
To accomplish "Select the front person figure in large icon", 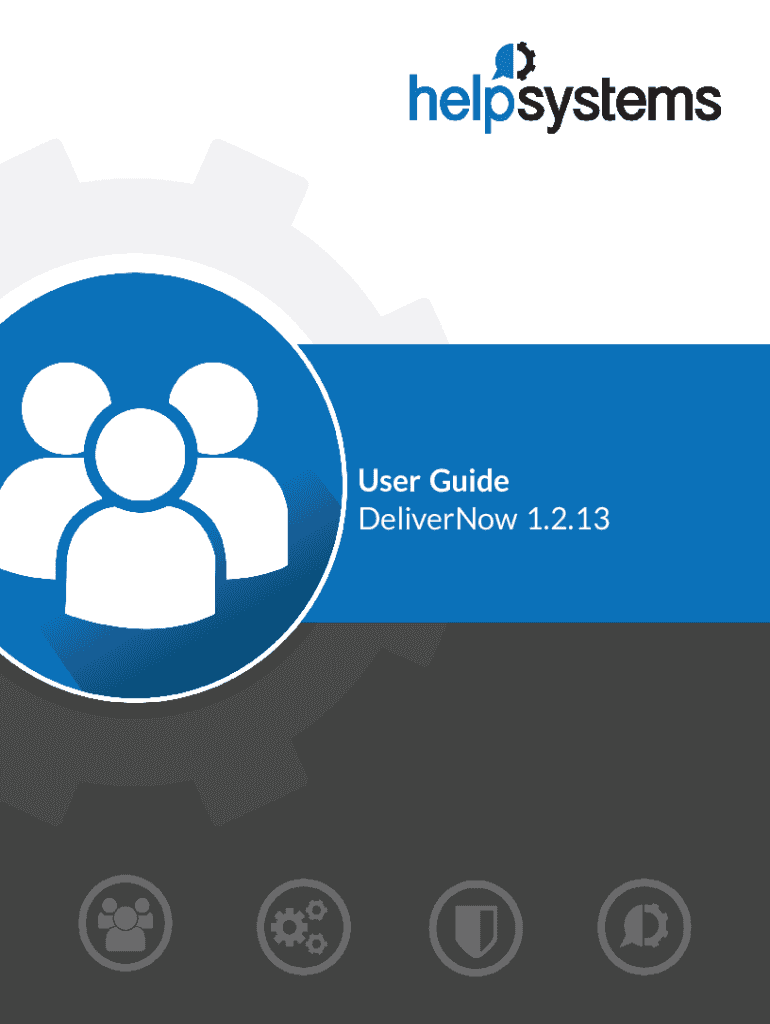I will [x=140, y=520].
